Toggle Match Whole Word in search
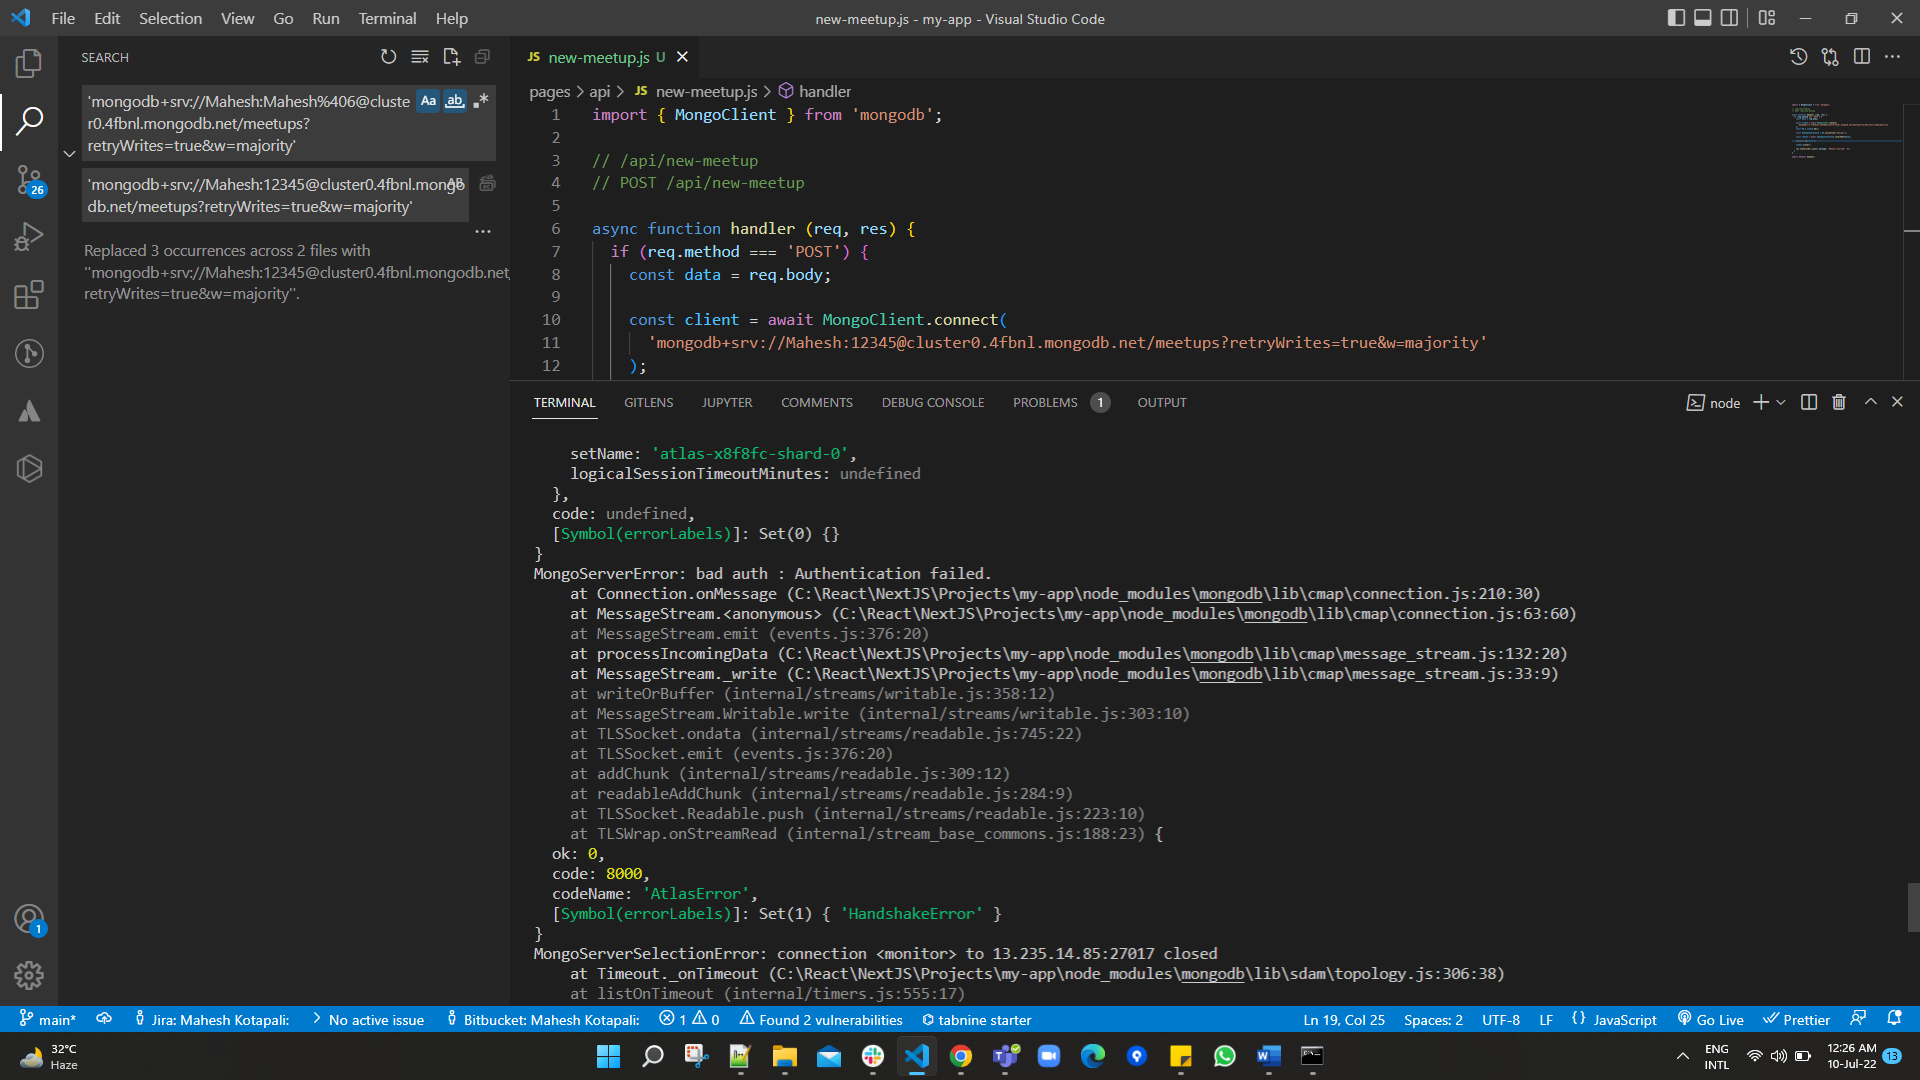 455,101
